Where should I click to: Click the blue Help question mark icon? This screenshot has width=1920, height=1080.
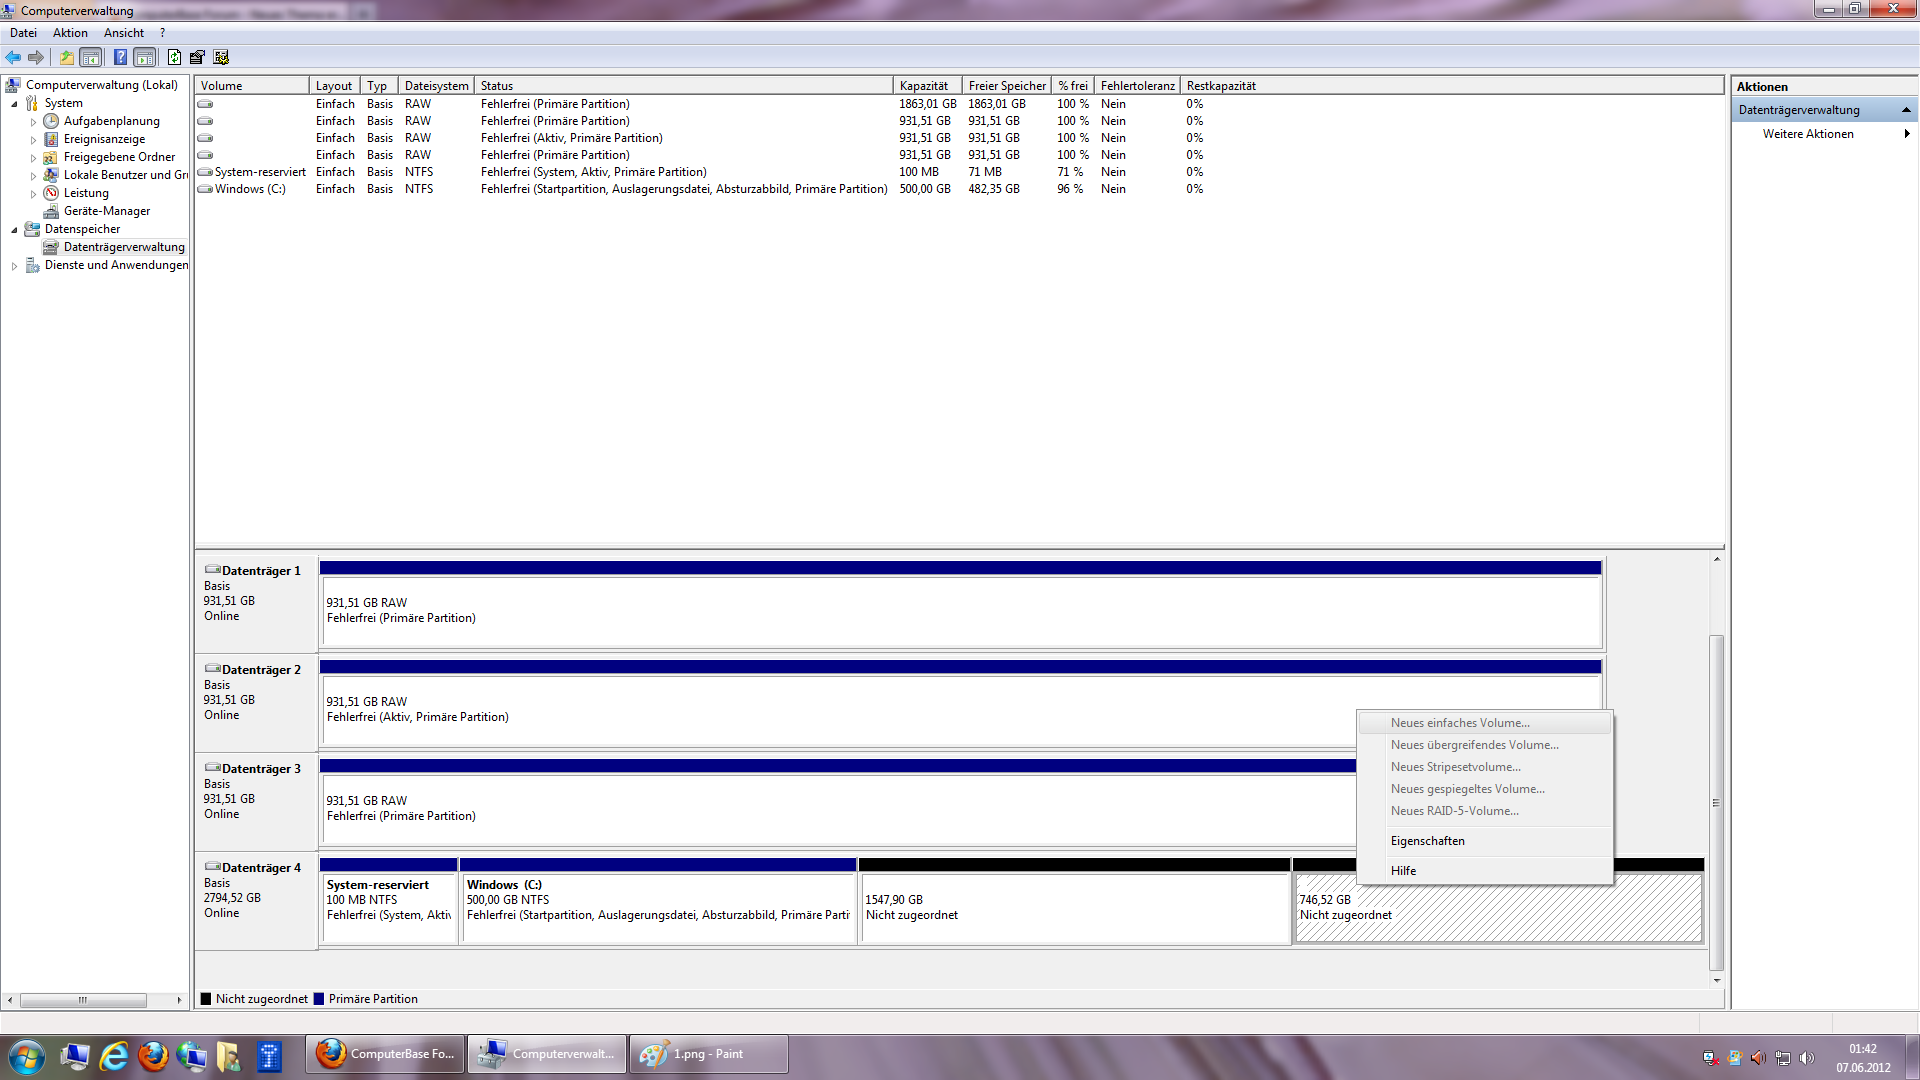(x=120, y=57)
